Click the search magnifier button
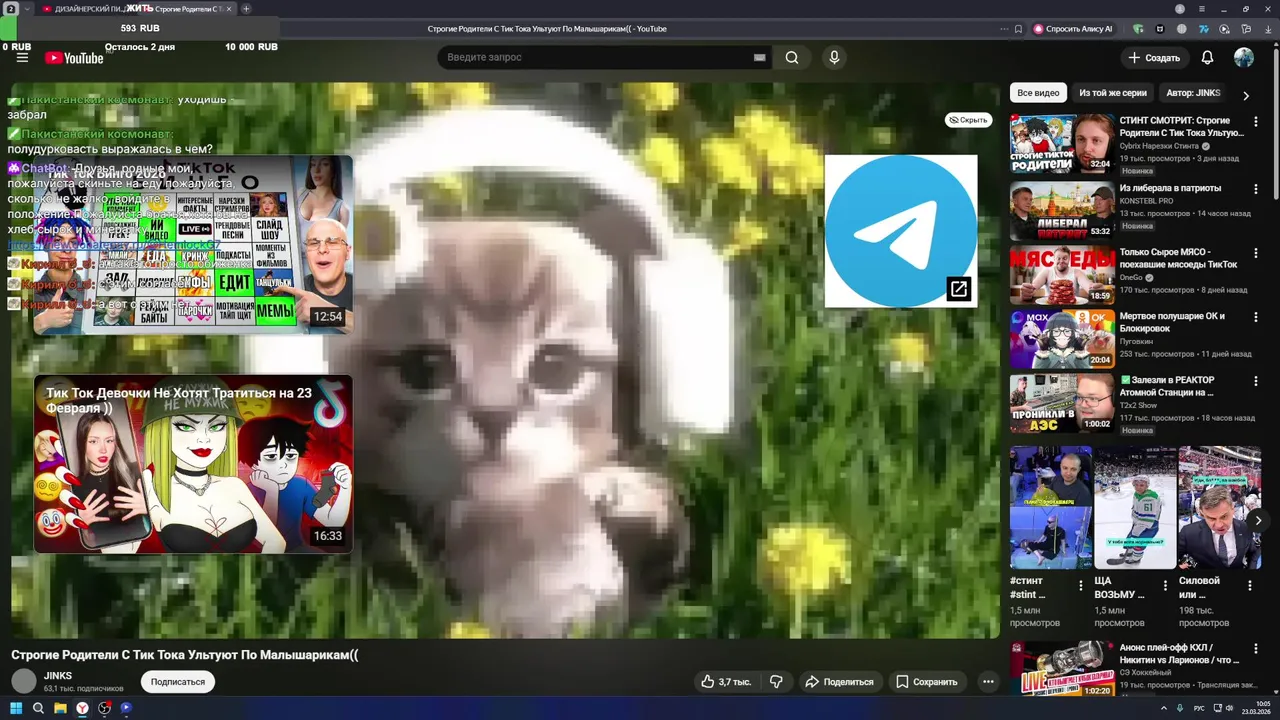The image size is (1280, 720). coord(792,58)
